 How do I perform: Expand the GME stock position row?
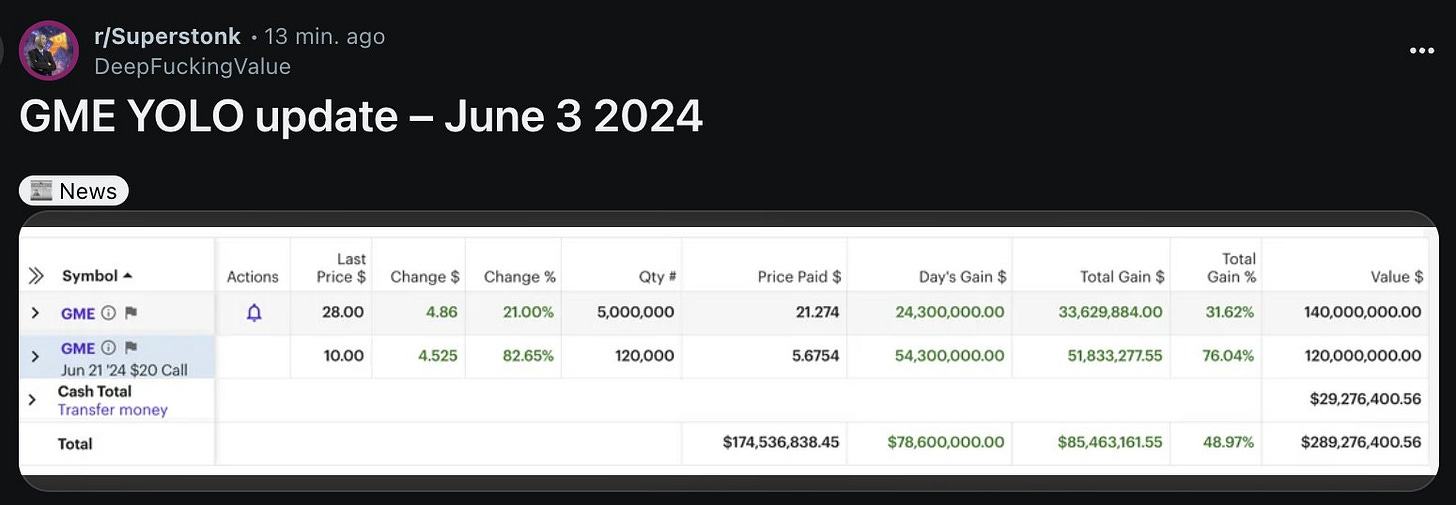click(36, 313)
